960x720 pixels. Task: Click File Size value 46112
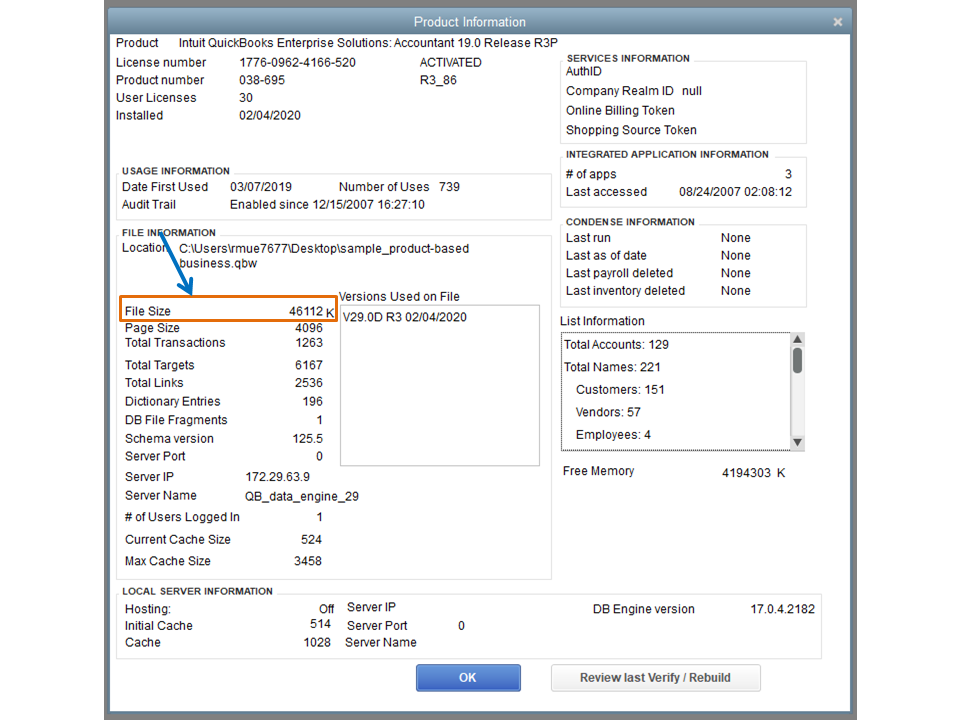(306, 311)
